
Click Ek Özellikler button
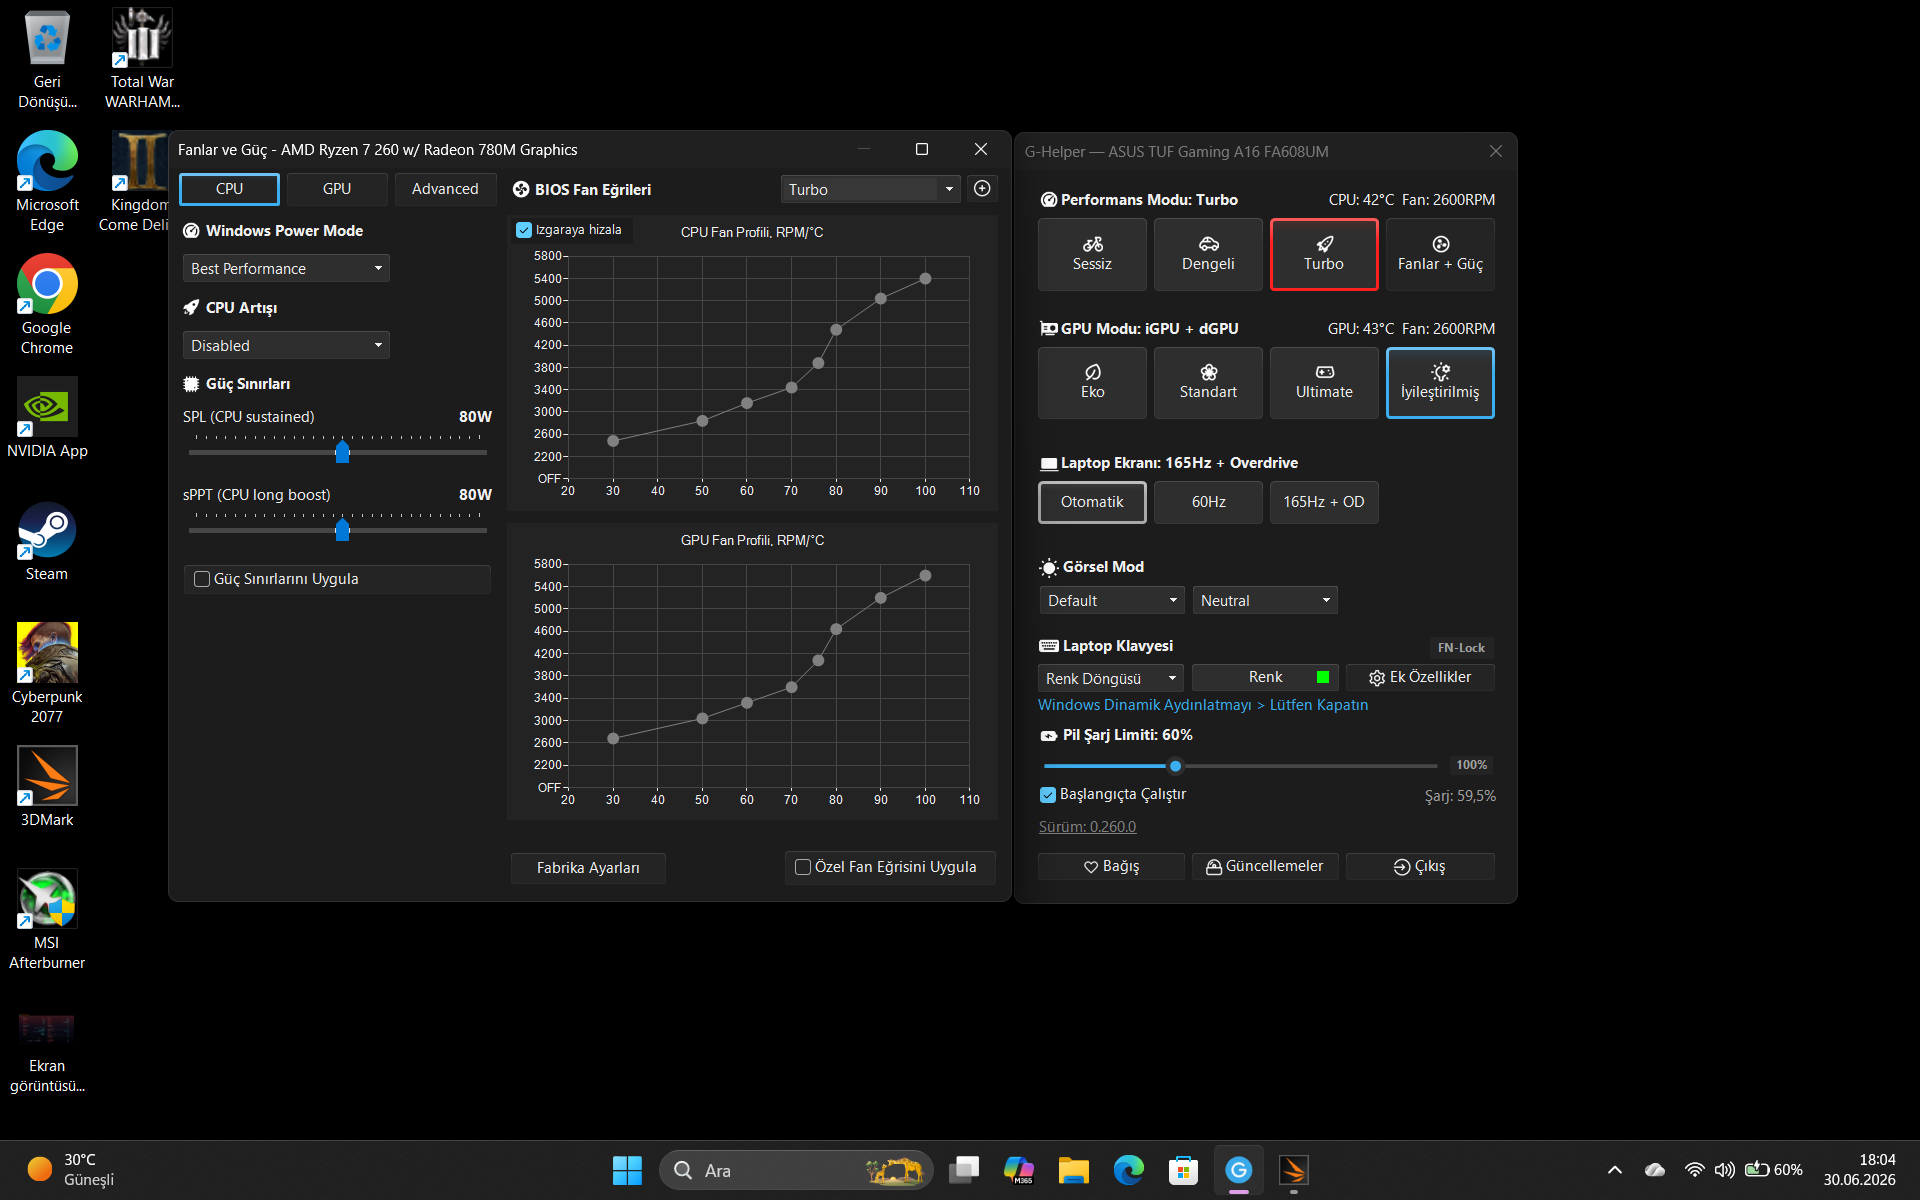click(1420, 677)
